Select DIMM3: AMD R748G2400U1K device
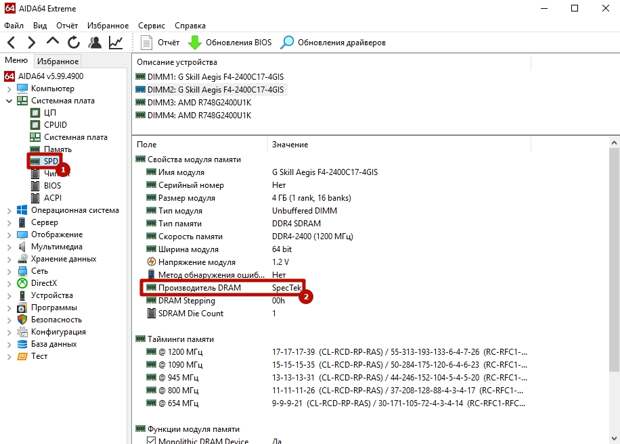Screen dimensions: 620x444 pos(193,102)
